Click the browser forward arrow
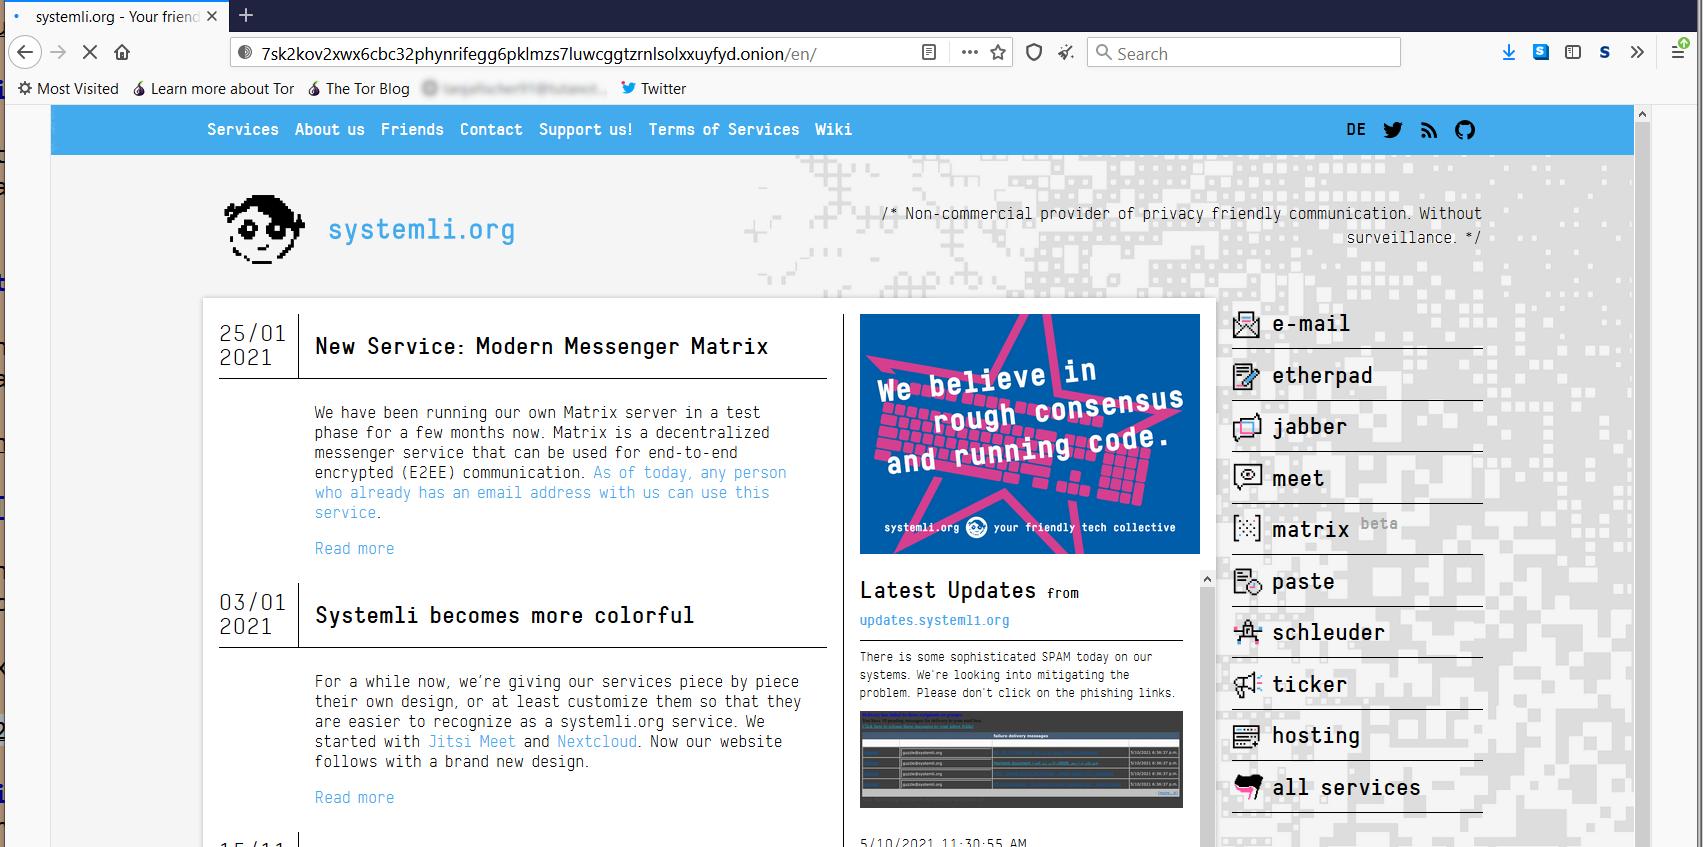Viewport: 1703px width, 847px height. coord(58,52)
